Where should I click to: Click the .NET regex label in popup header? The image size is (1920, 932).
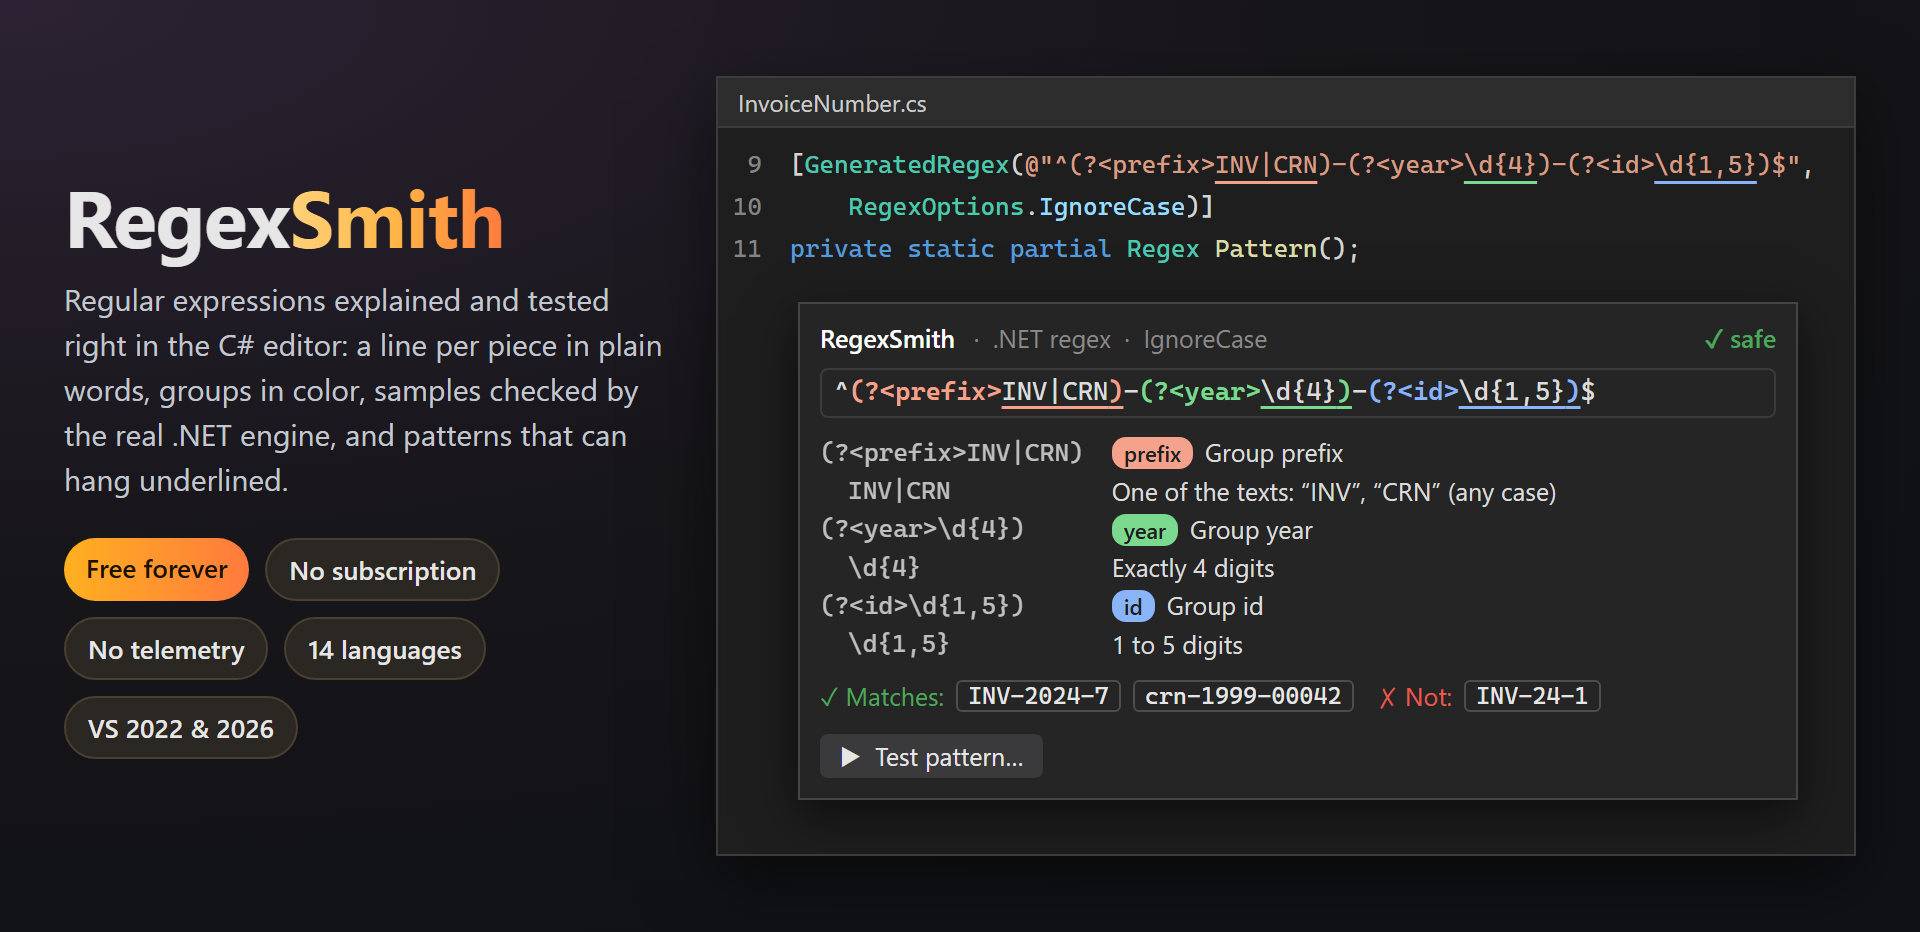click(x=1052, y=340)
